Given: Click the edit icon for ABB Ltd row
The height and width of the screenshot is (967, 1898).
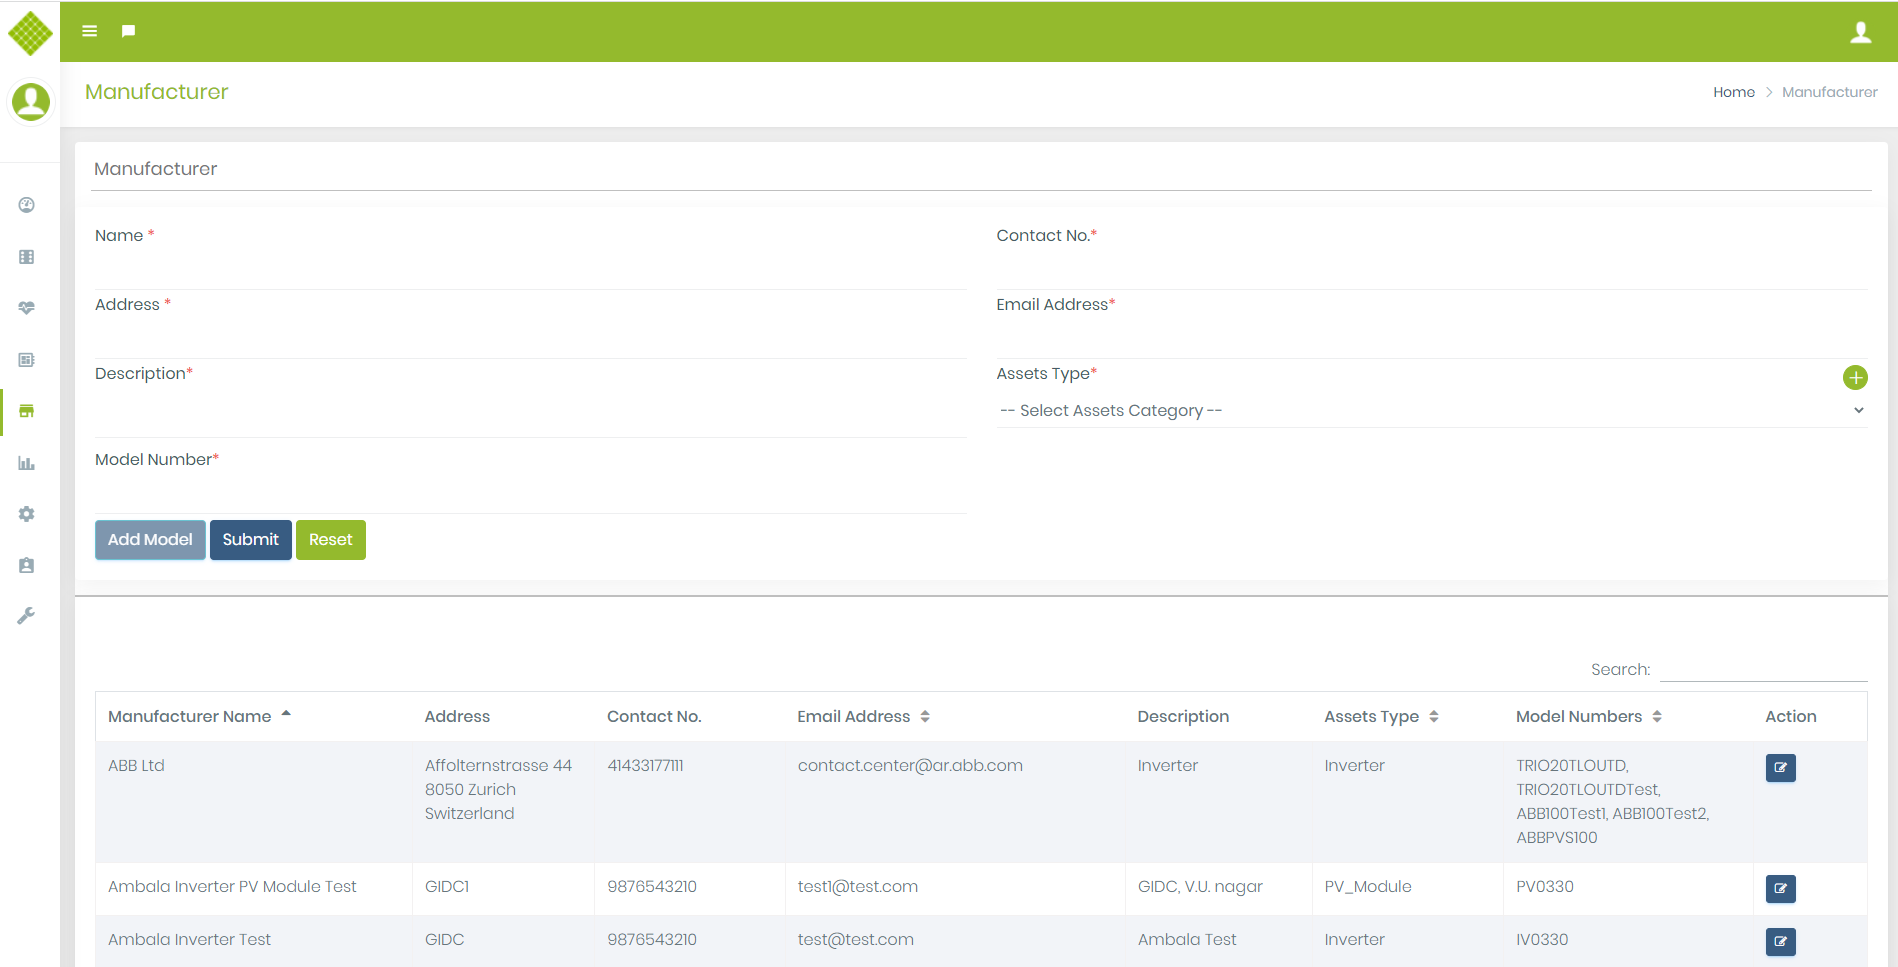Looking at the screenshot, I should point(1780,768).
